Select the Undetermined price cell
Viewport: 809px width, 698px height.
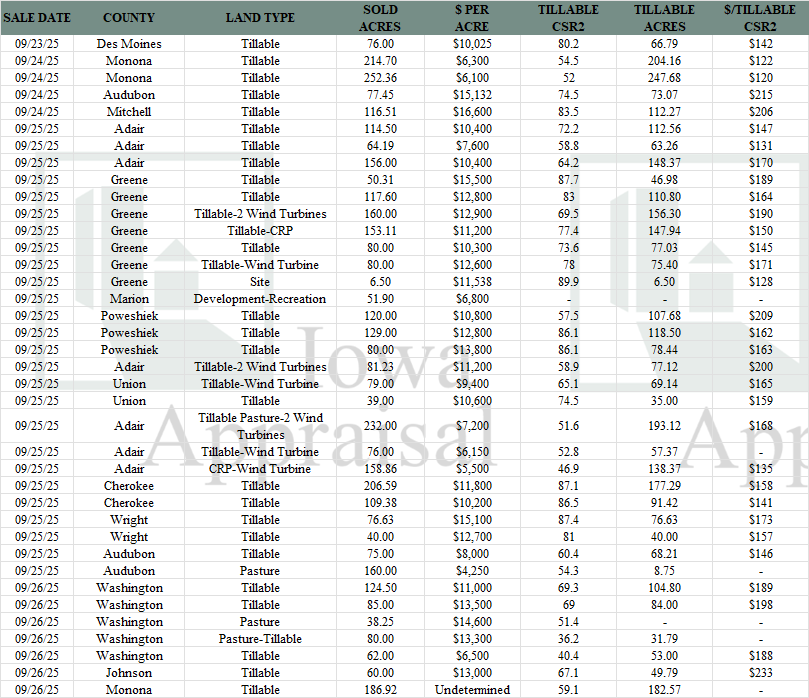(472, 690)
